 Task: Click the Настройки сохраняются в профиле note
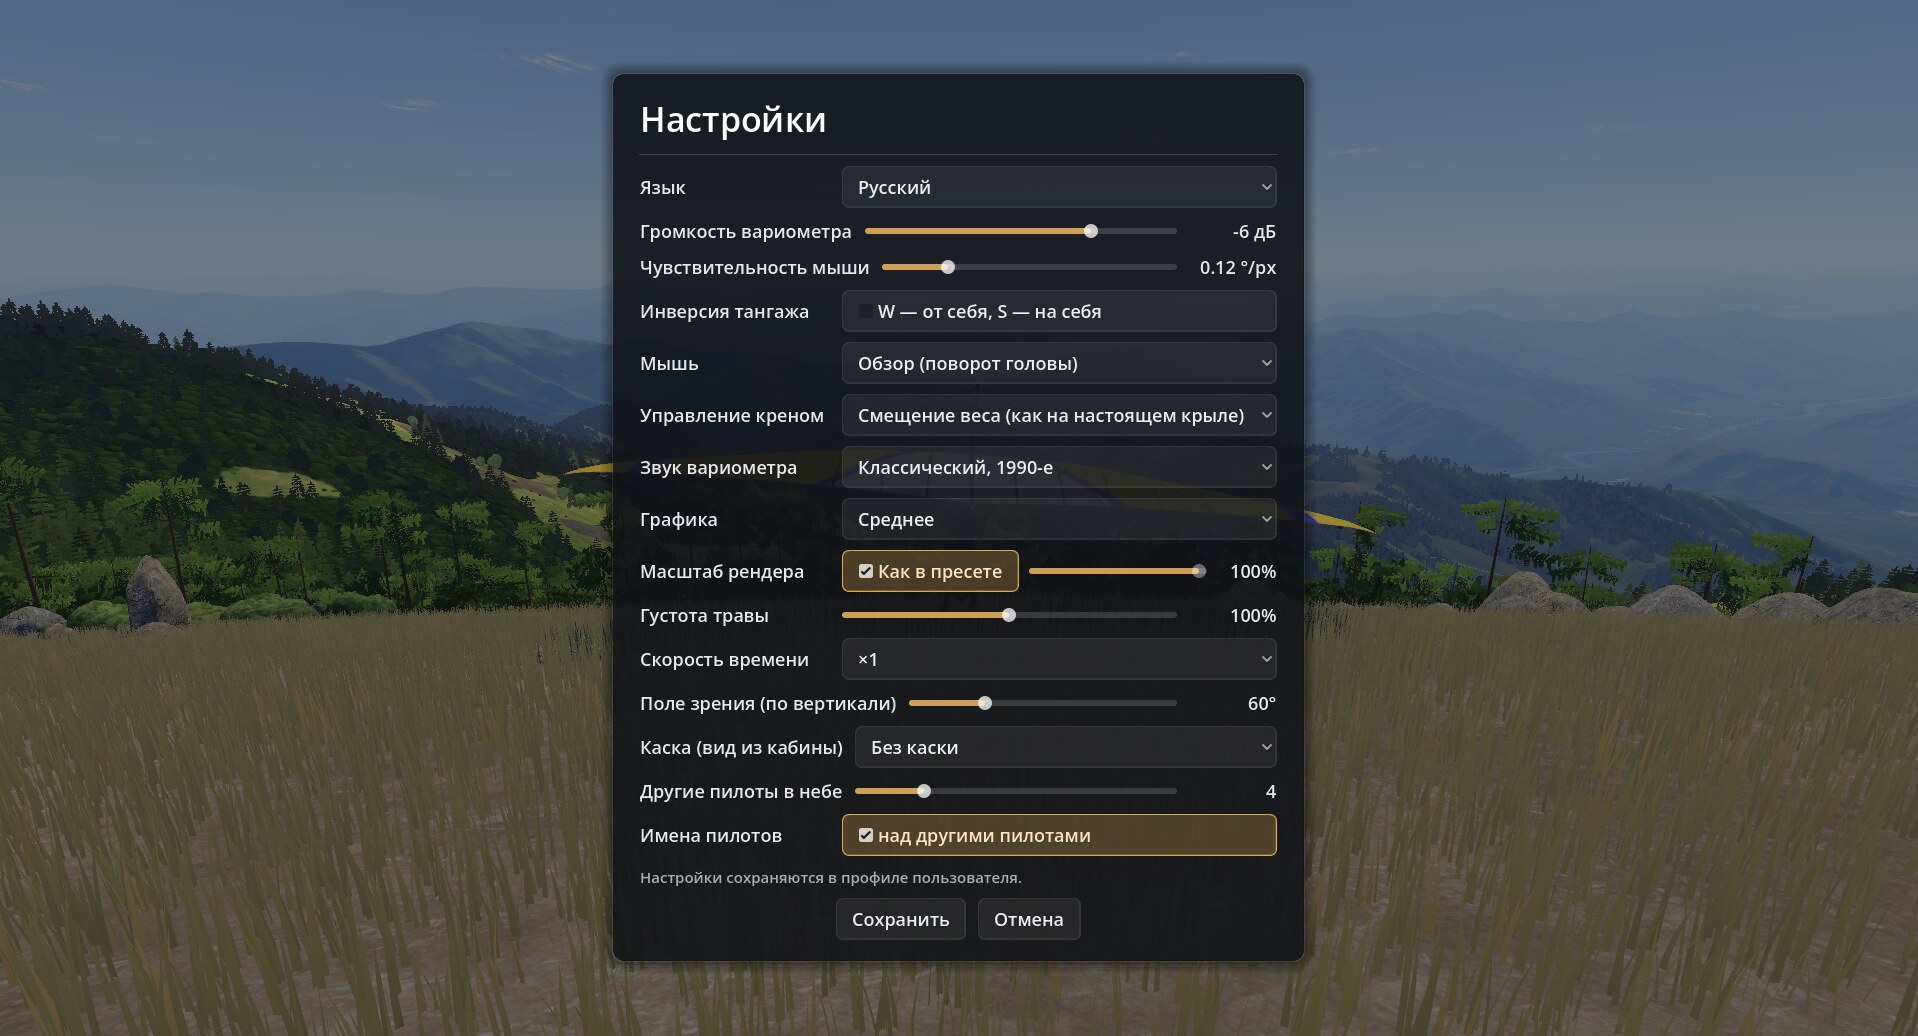point(831,878)
